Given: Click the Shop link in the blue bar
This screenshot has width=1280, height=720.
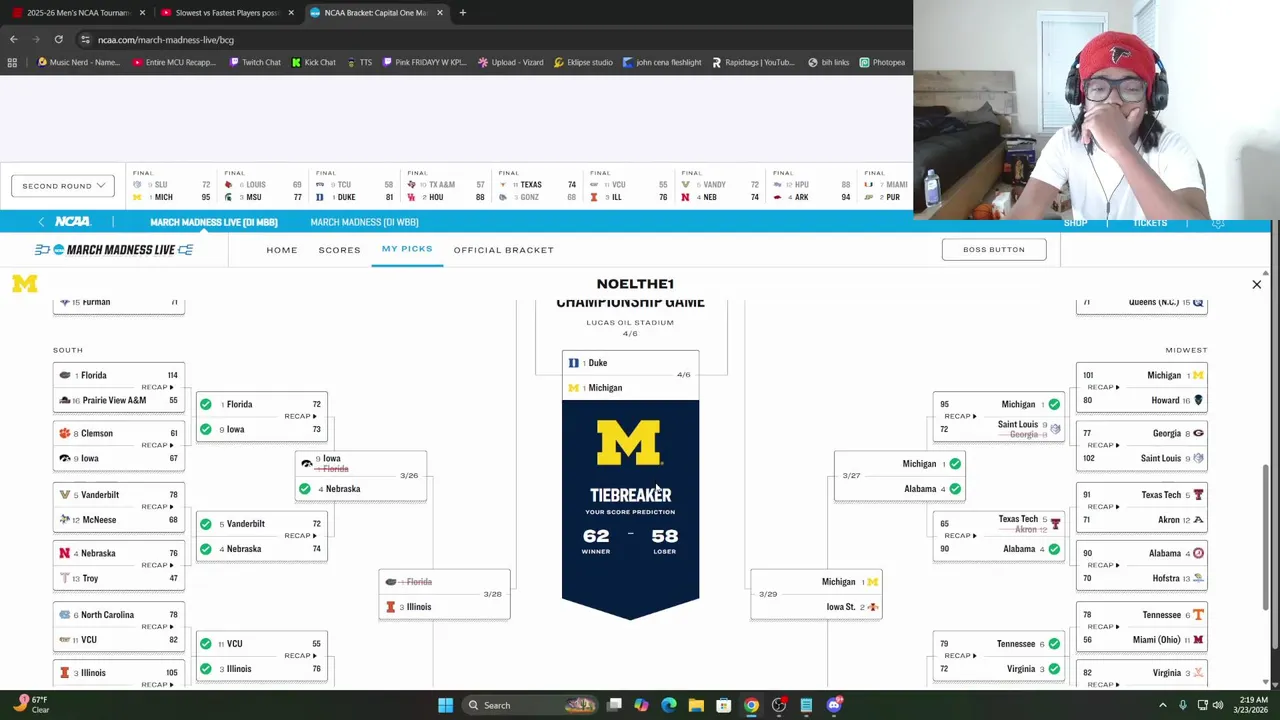Looking at the screenshot, I should 1076,223.
